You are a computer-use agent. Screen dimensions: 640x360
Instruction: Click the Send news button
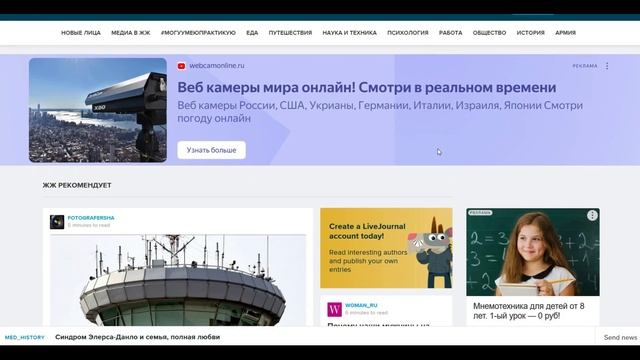point(620,338)
